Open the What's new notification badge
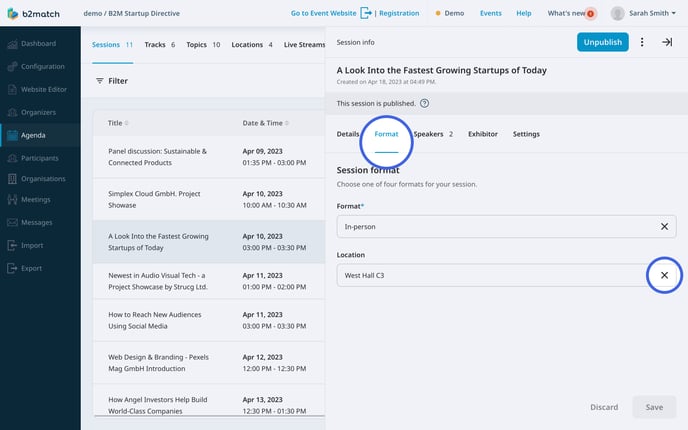This screenshot has width=688, height=430. pyautogui.click(x=591, y=14)
